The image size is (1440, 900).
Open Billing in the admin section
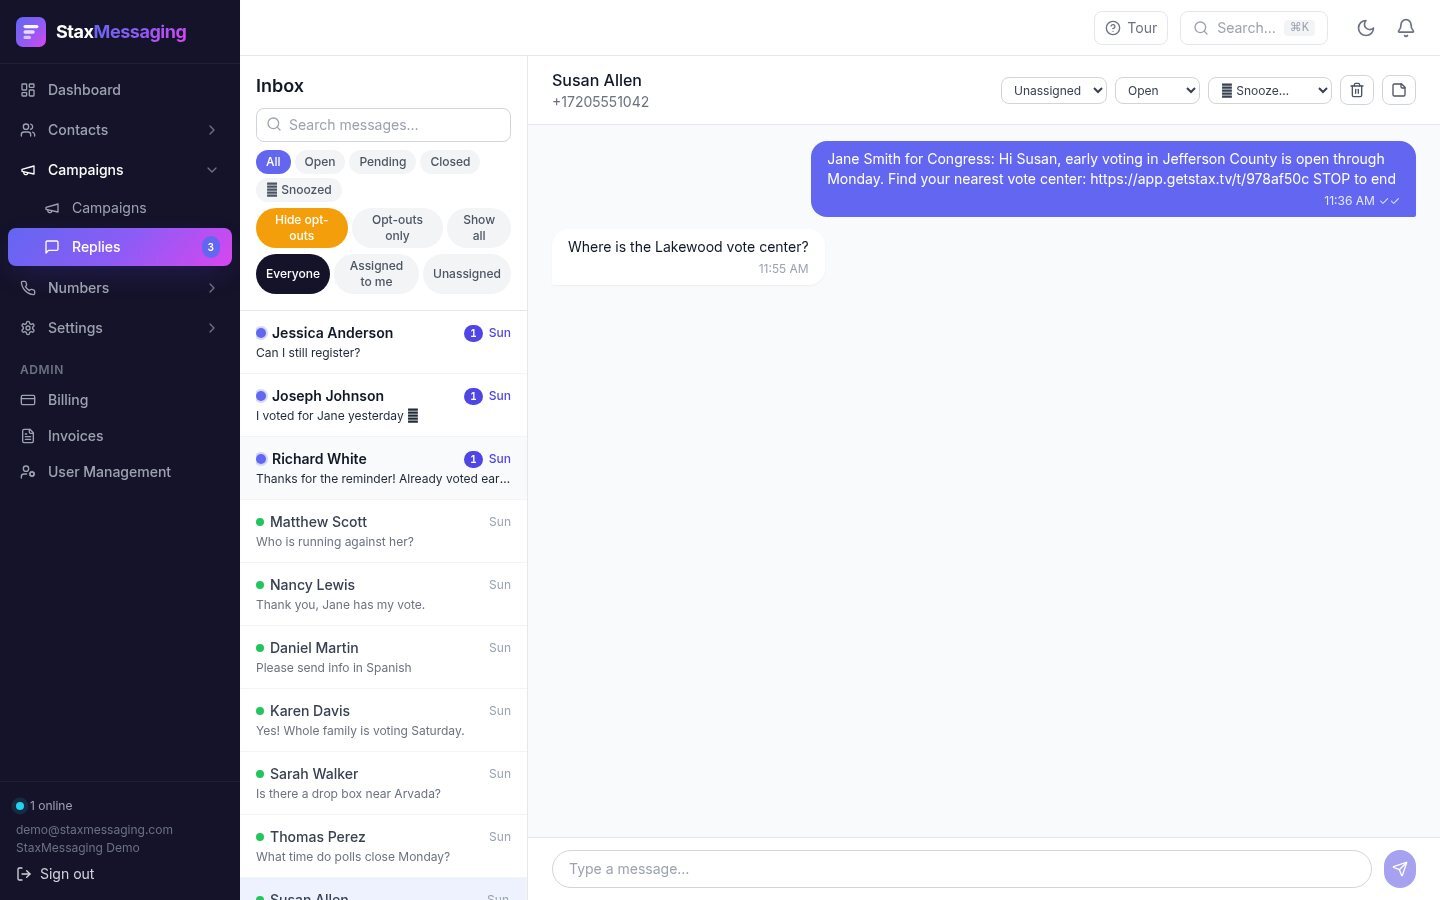[x=120, y=400]
